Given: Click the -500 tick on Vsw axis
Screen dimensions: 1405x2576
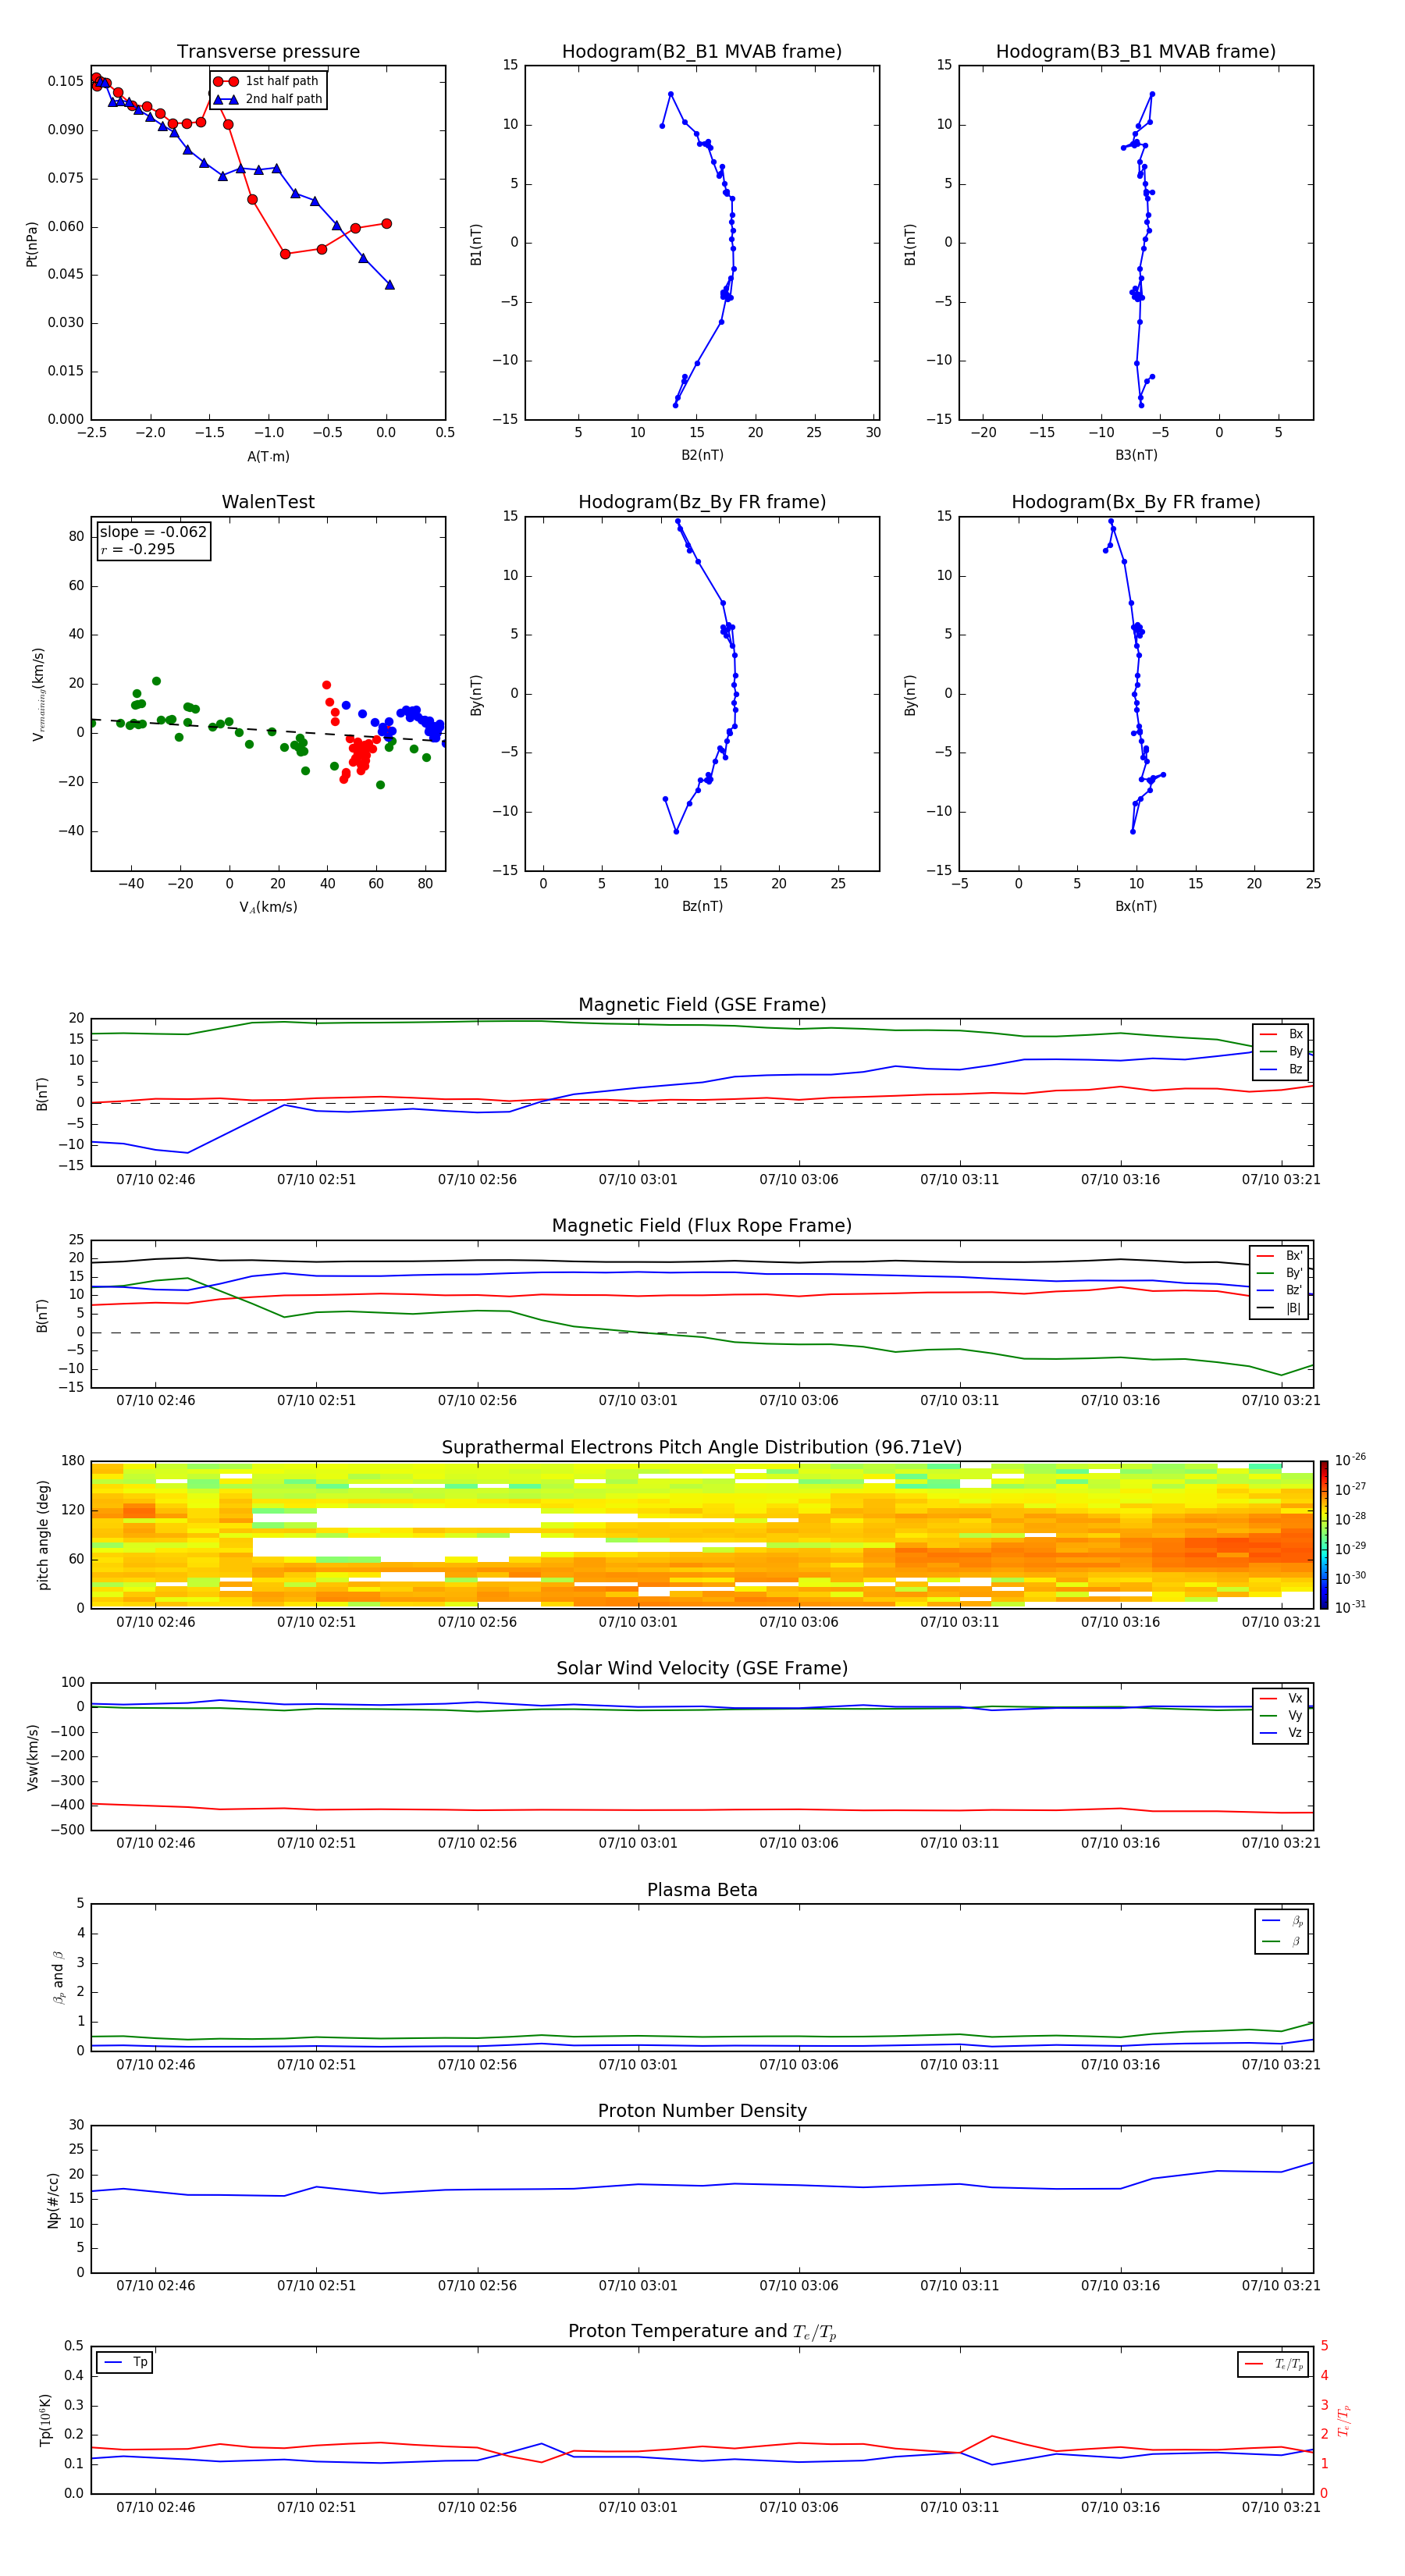Looking at the screenshot, I should point(68,1830).
